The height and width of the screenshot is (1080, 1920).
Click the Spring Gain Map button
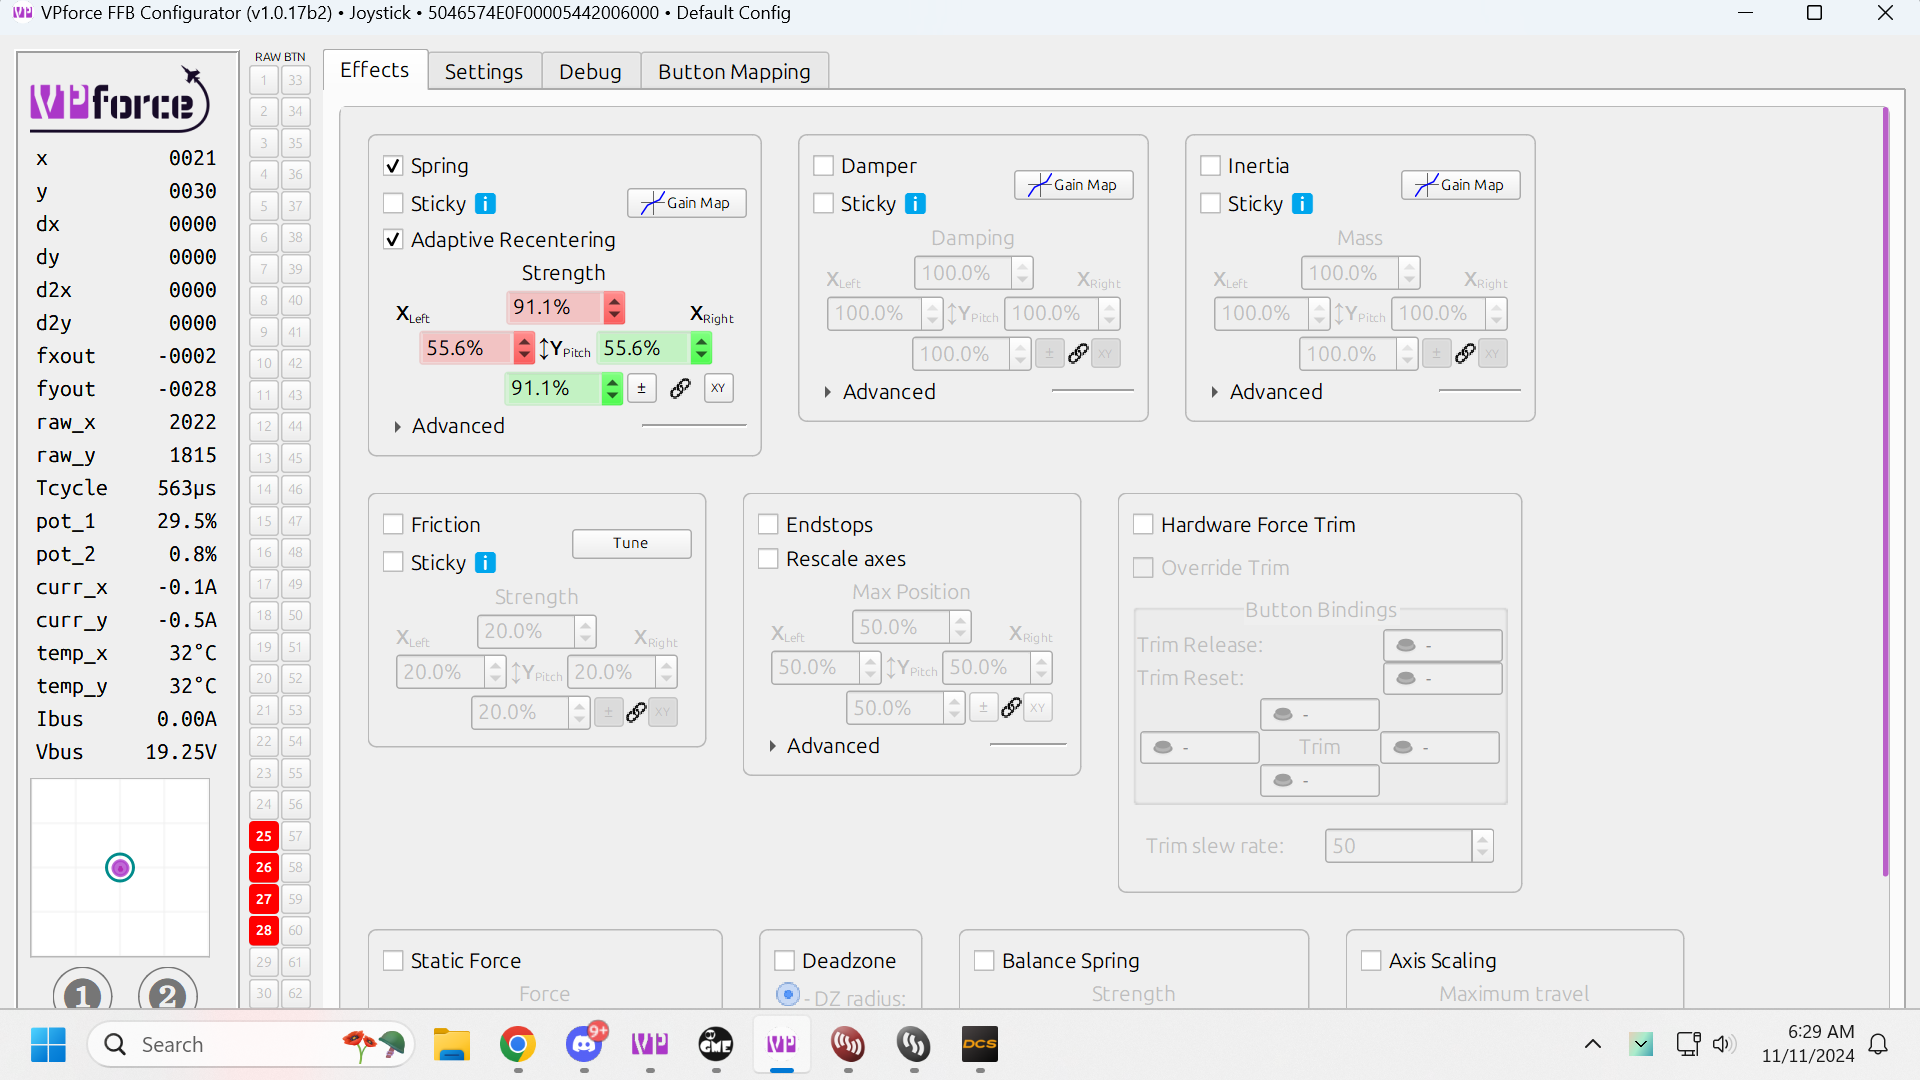(x=687, y=203)
